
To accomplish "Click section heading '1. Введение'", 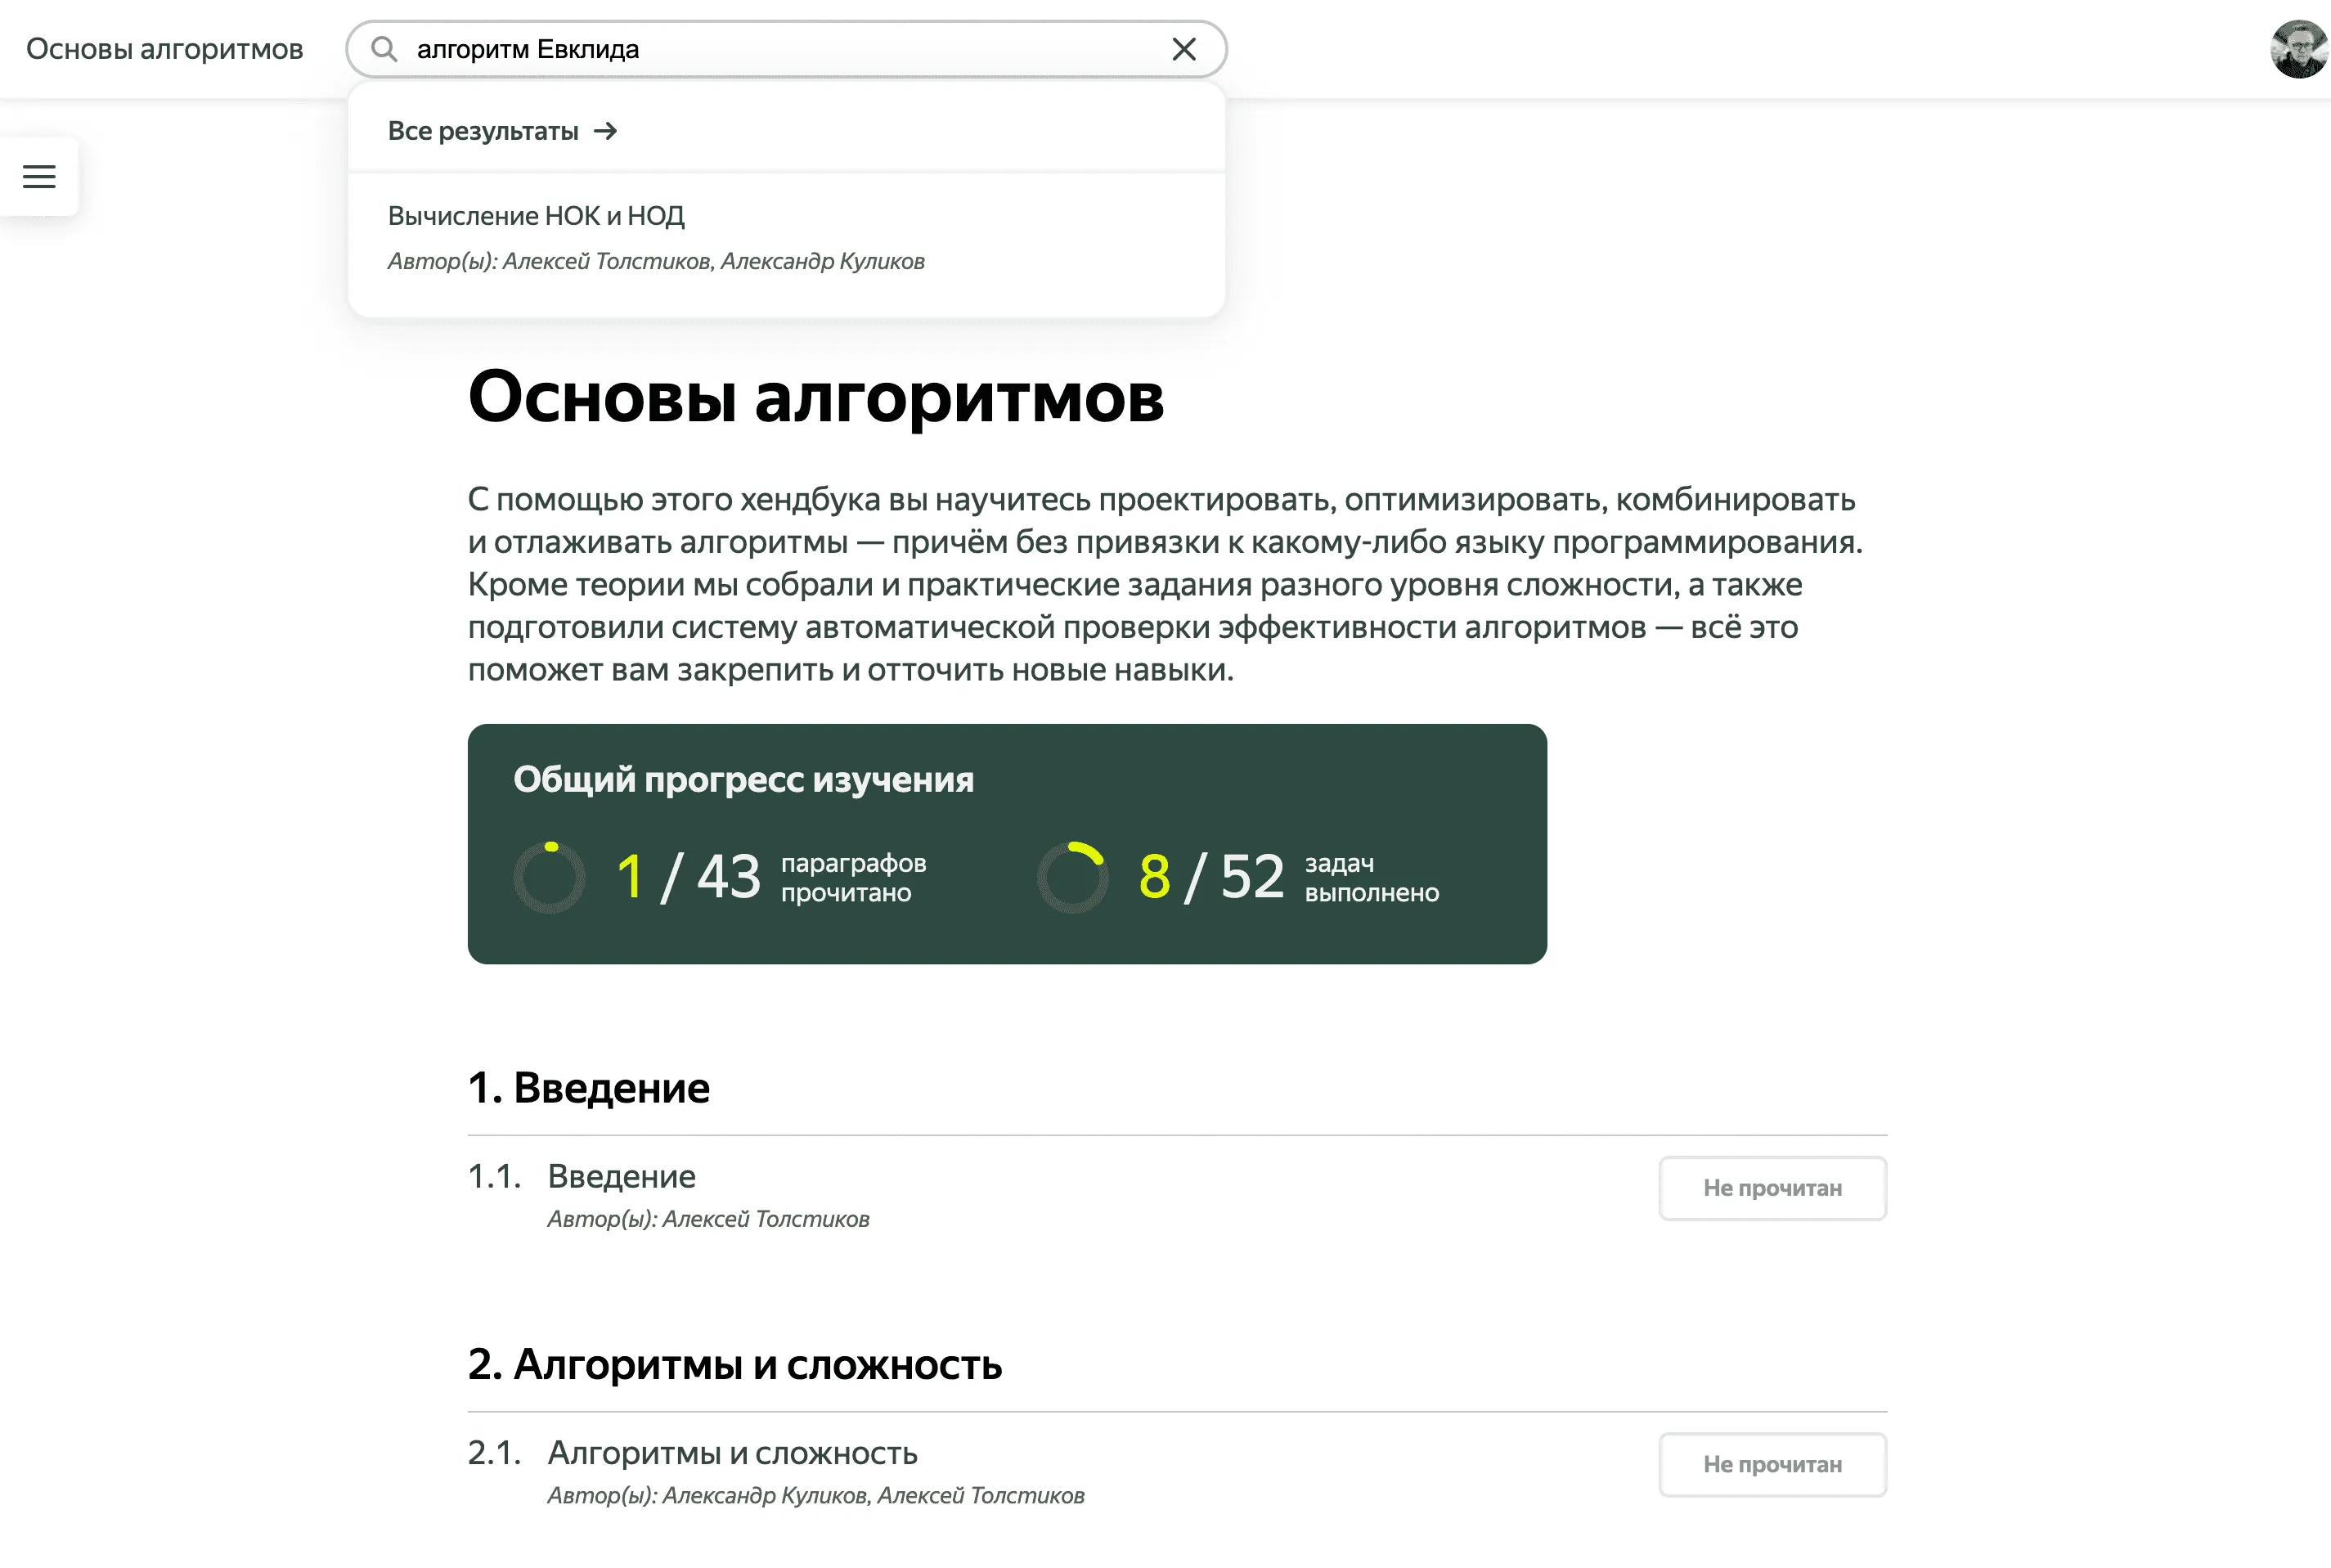I will [x=589, y=1088].
